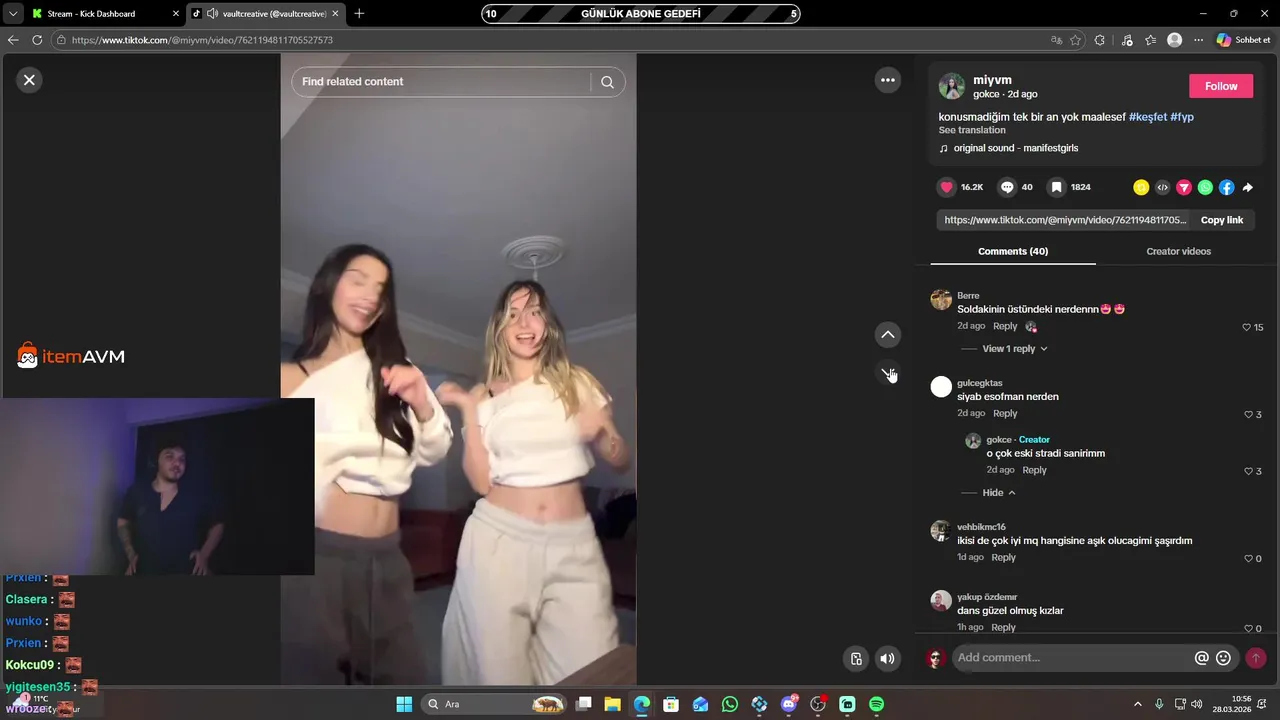Toggle auto-scroll icon beside volume button
1280x720 pixels.
[856, 658]
